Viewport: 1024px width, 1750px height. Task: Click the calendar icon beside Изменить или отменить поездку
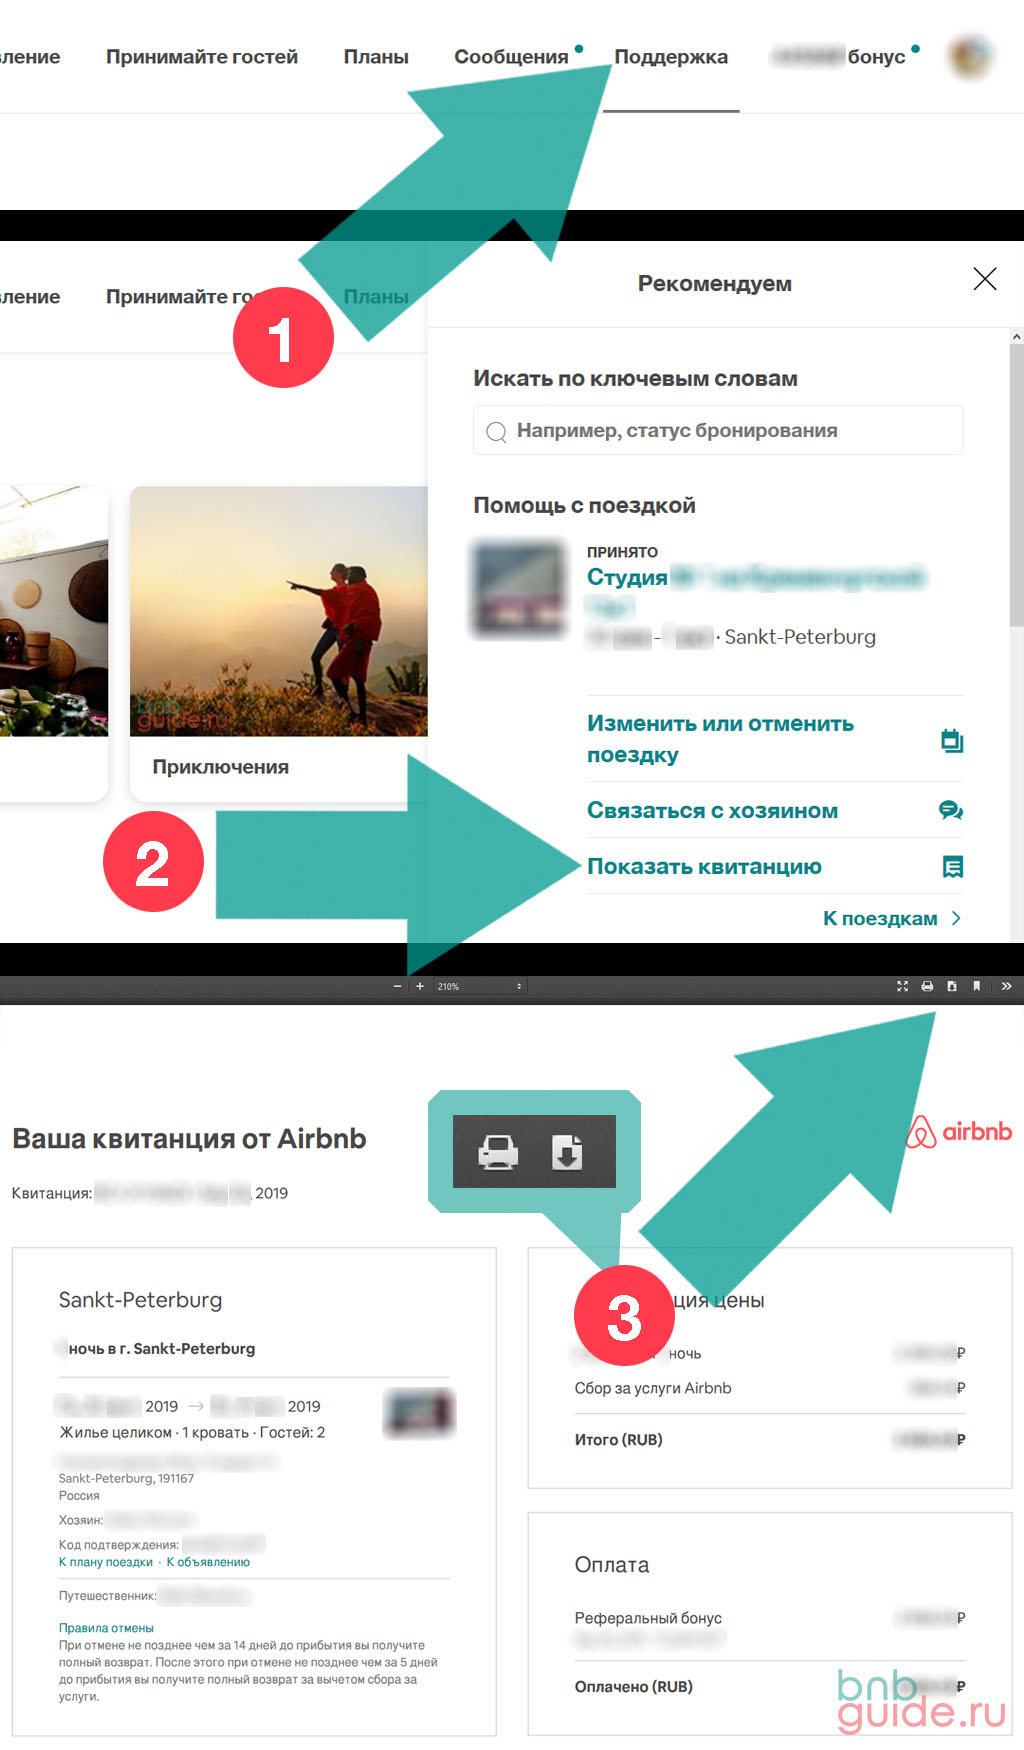pyautogui.click(x=951, y=740)
